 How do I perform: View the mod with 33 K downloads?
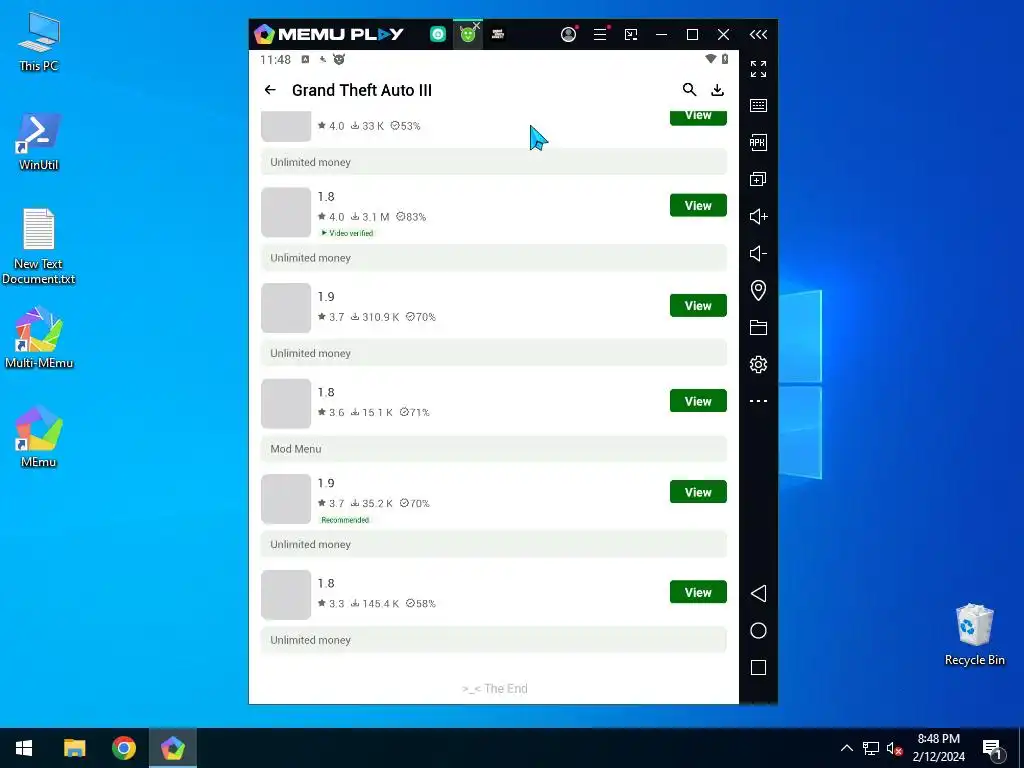698,117
